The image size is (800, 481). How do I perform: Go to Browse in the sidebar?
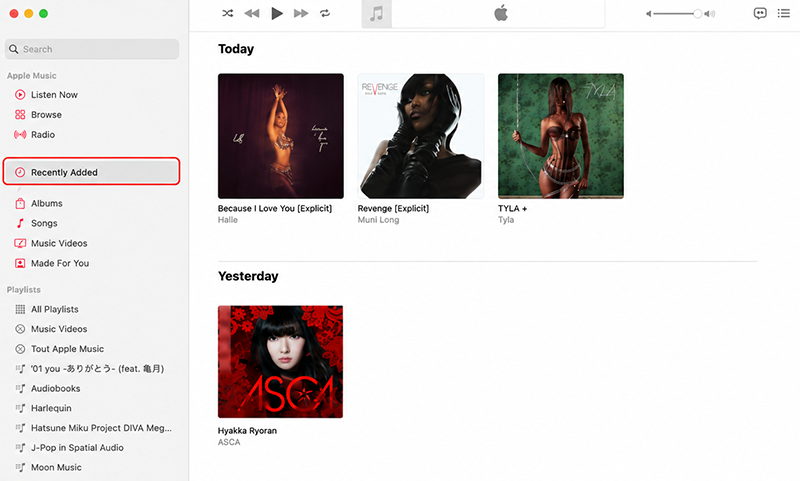[46, 114]
